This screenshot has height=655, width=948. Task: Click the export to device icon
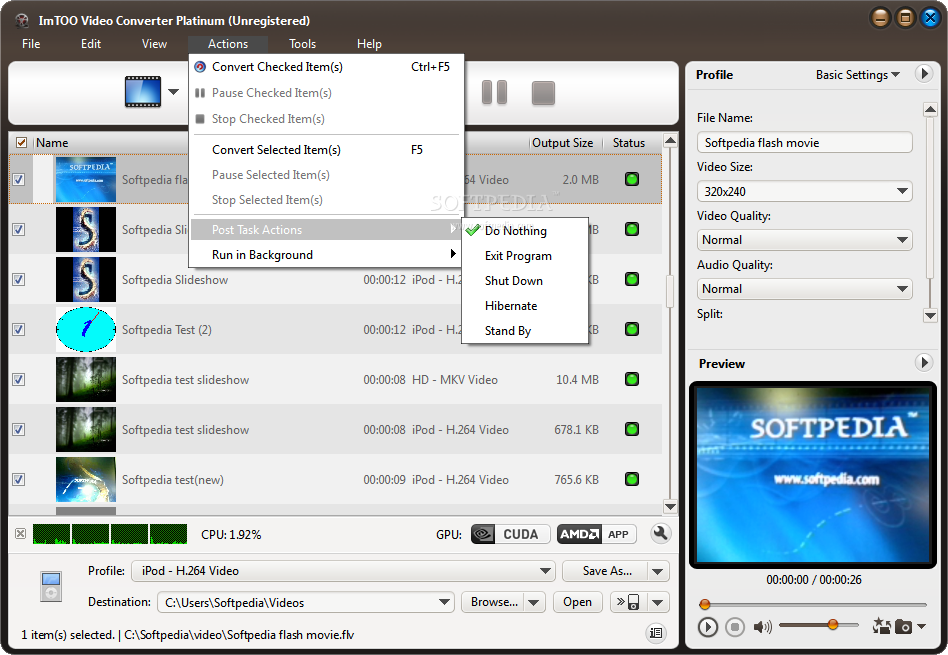[628, 602]
